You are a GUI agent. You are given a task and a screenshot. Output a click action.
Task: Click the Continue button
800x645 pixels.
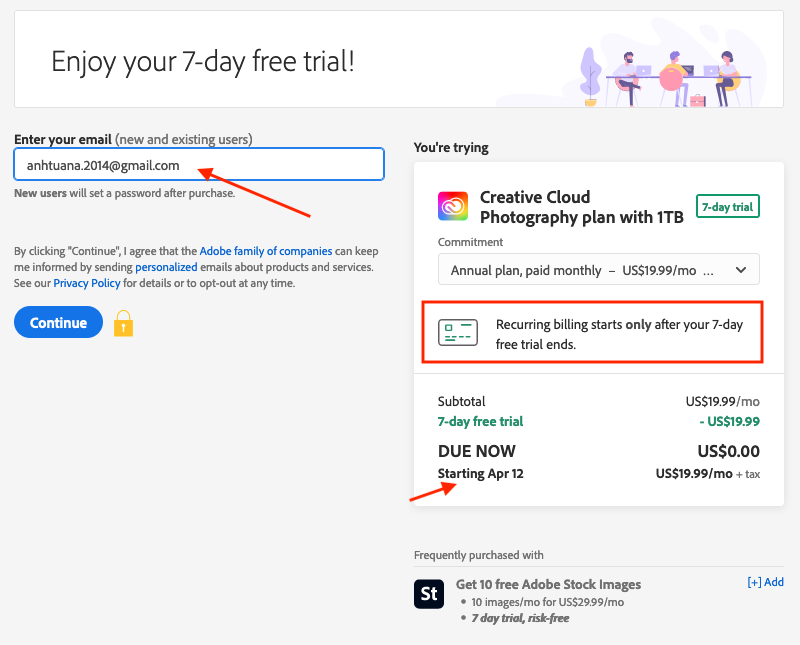pos(58,322)
